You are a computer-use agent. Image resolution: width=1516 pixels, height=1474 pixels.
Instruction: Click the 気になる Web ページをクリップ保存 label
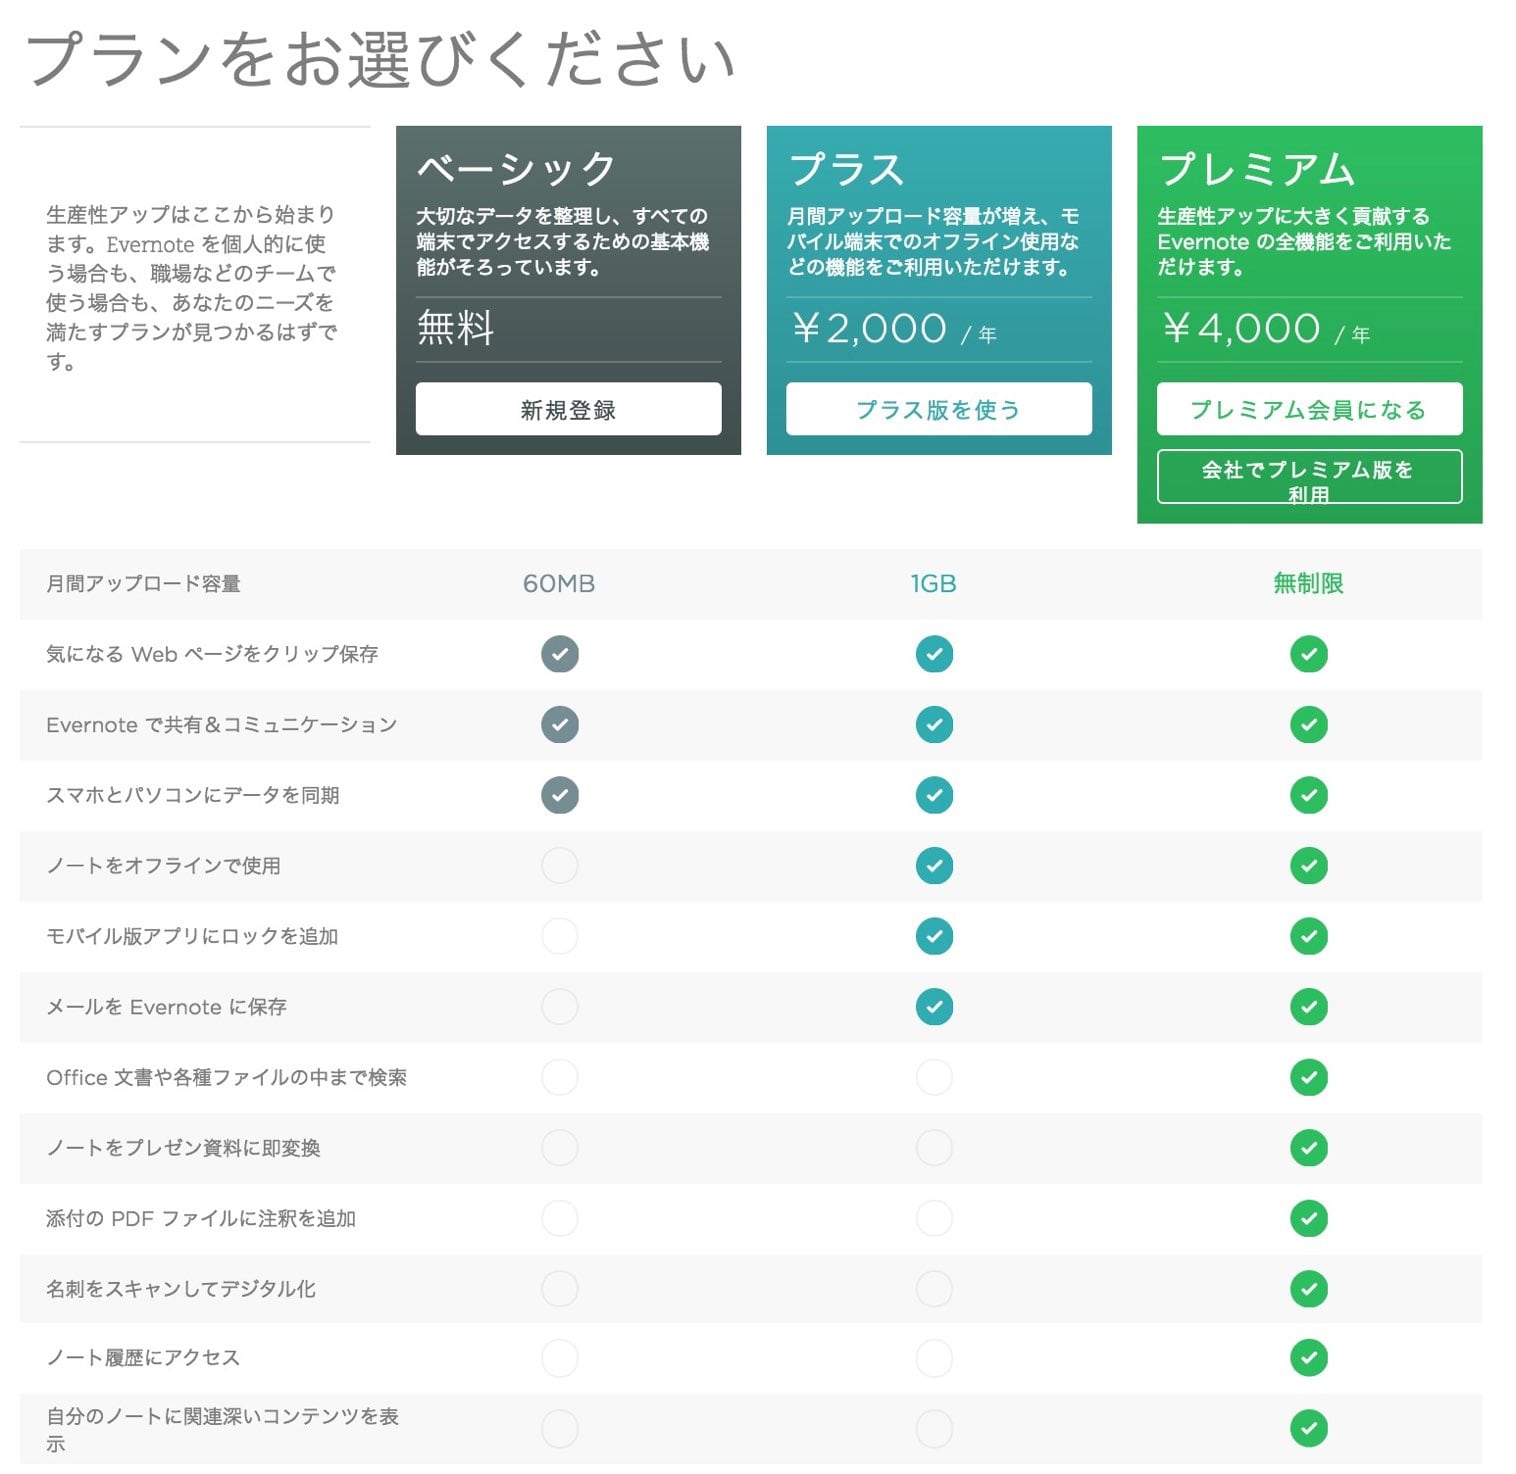point(212,654)
